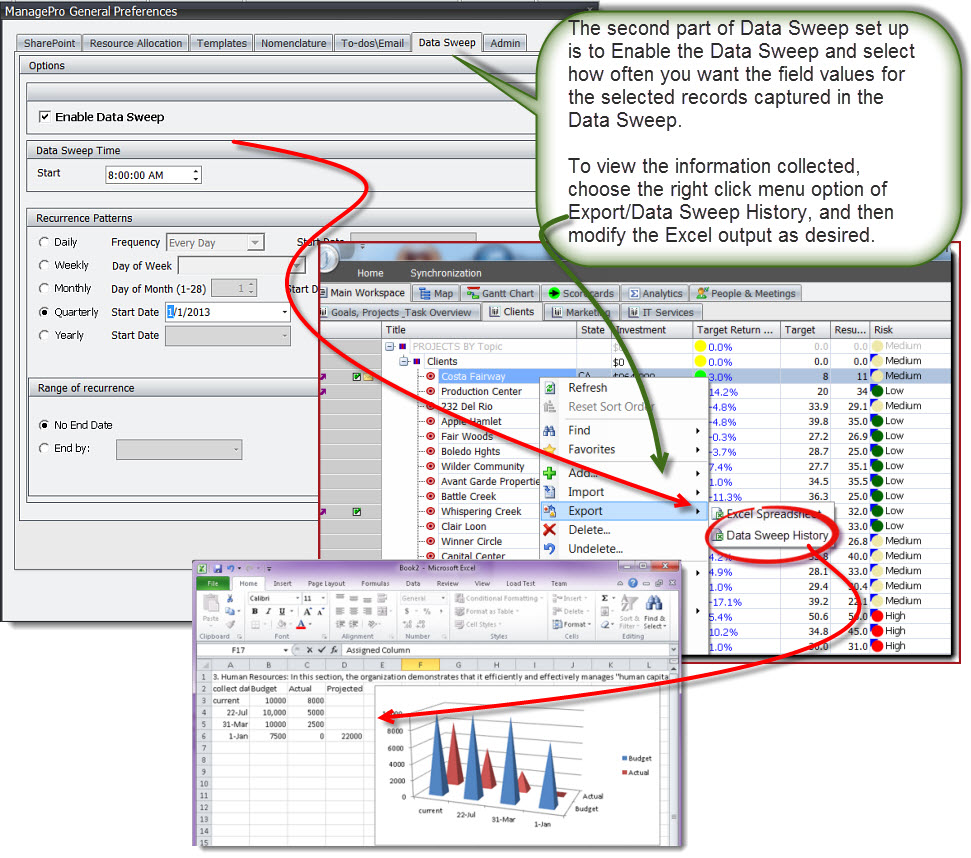Switch to the SharePoint preferences tab

tap(50, 43)
